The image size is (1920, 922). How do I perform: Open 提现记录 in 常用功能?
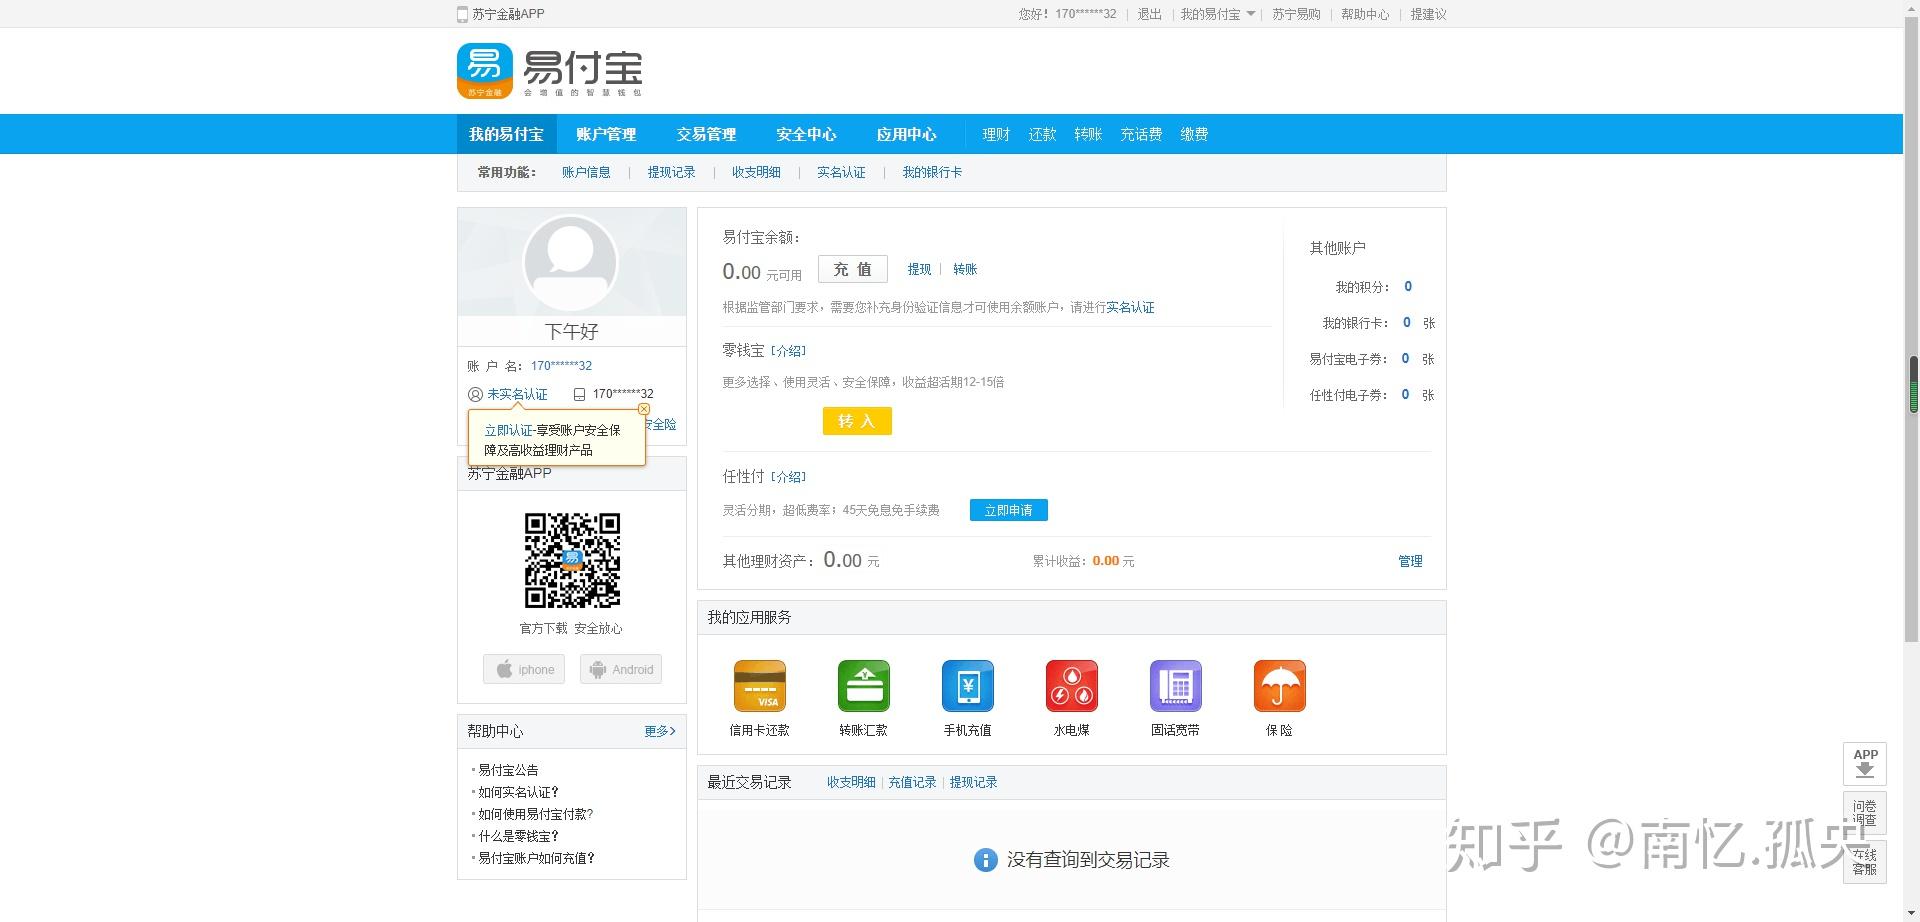coord(671,172)
